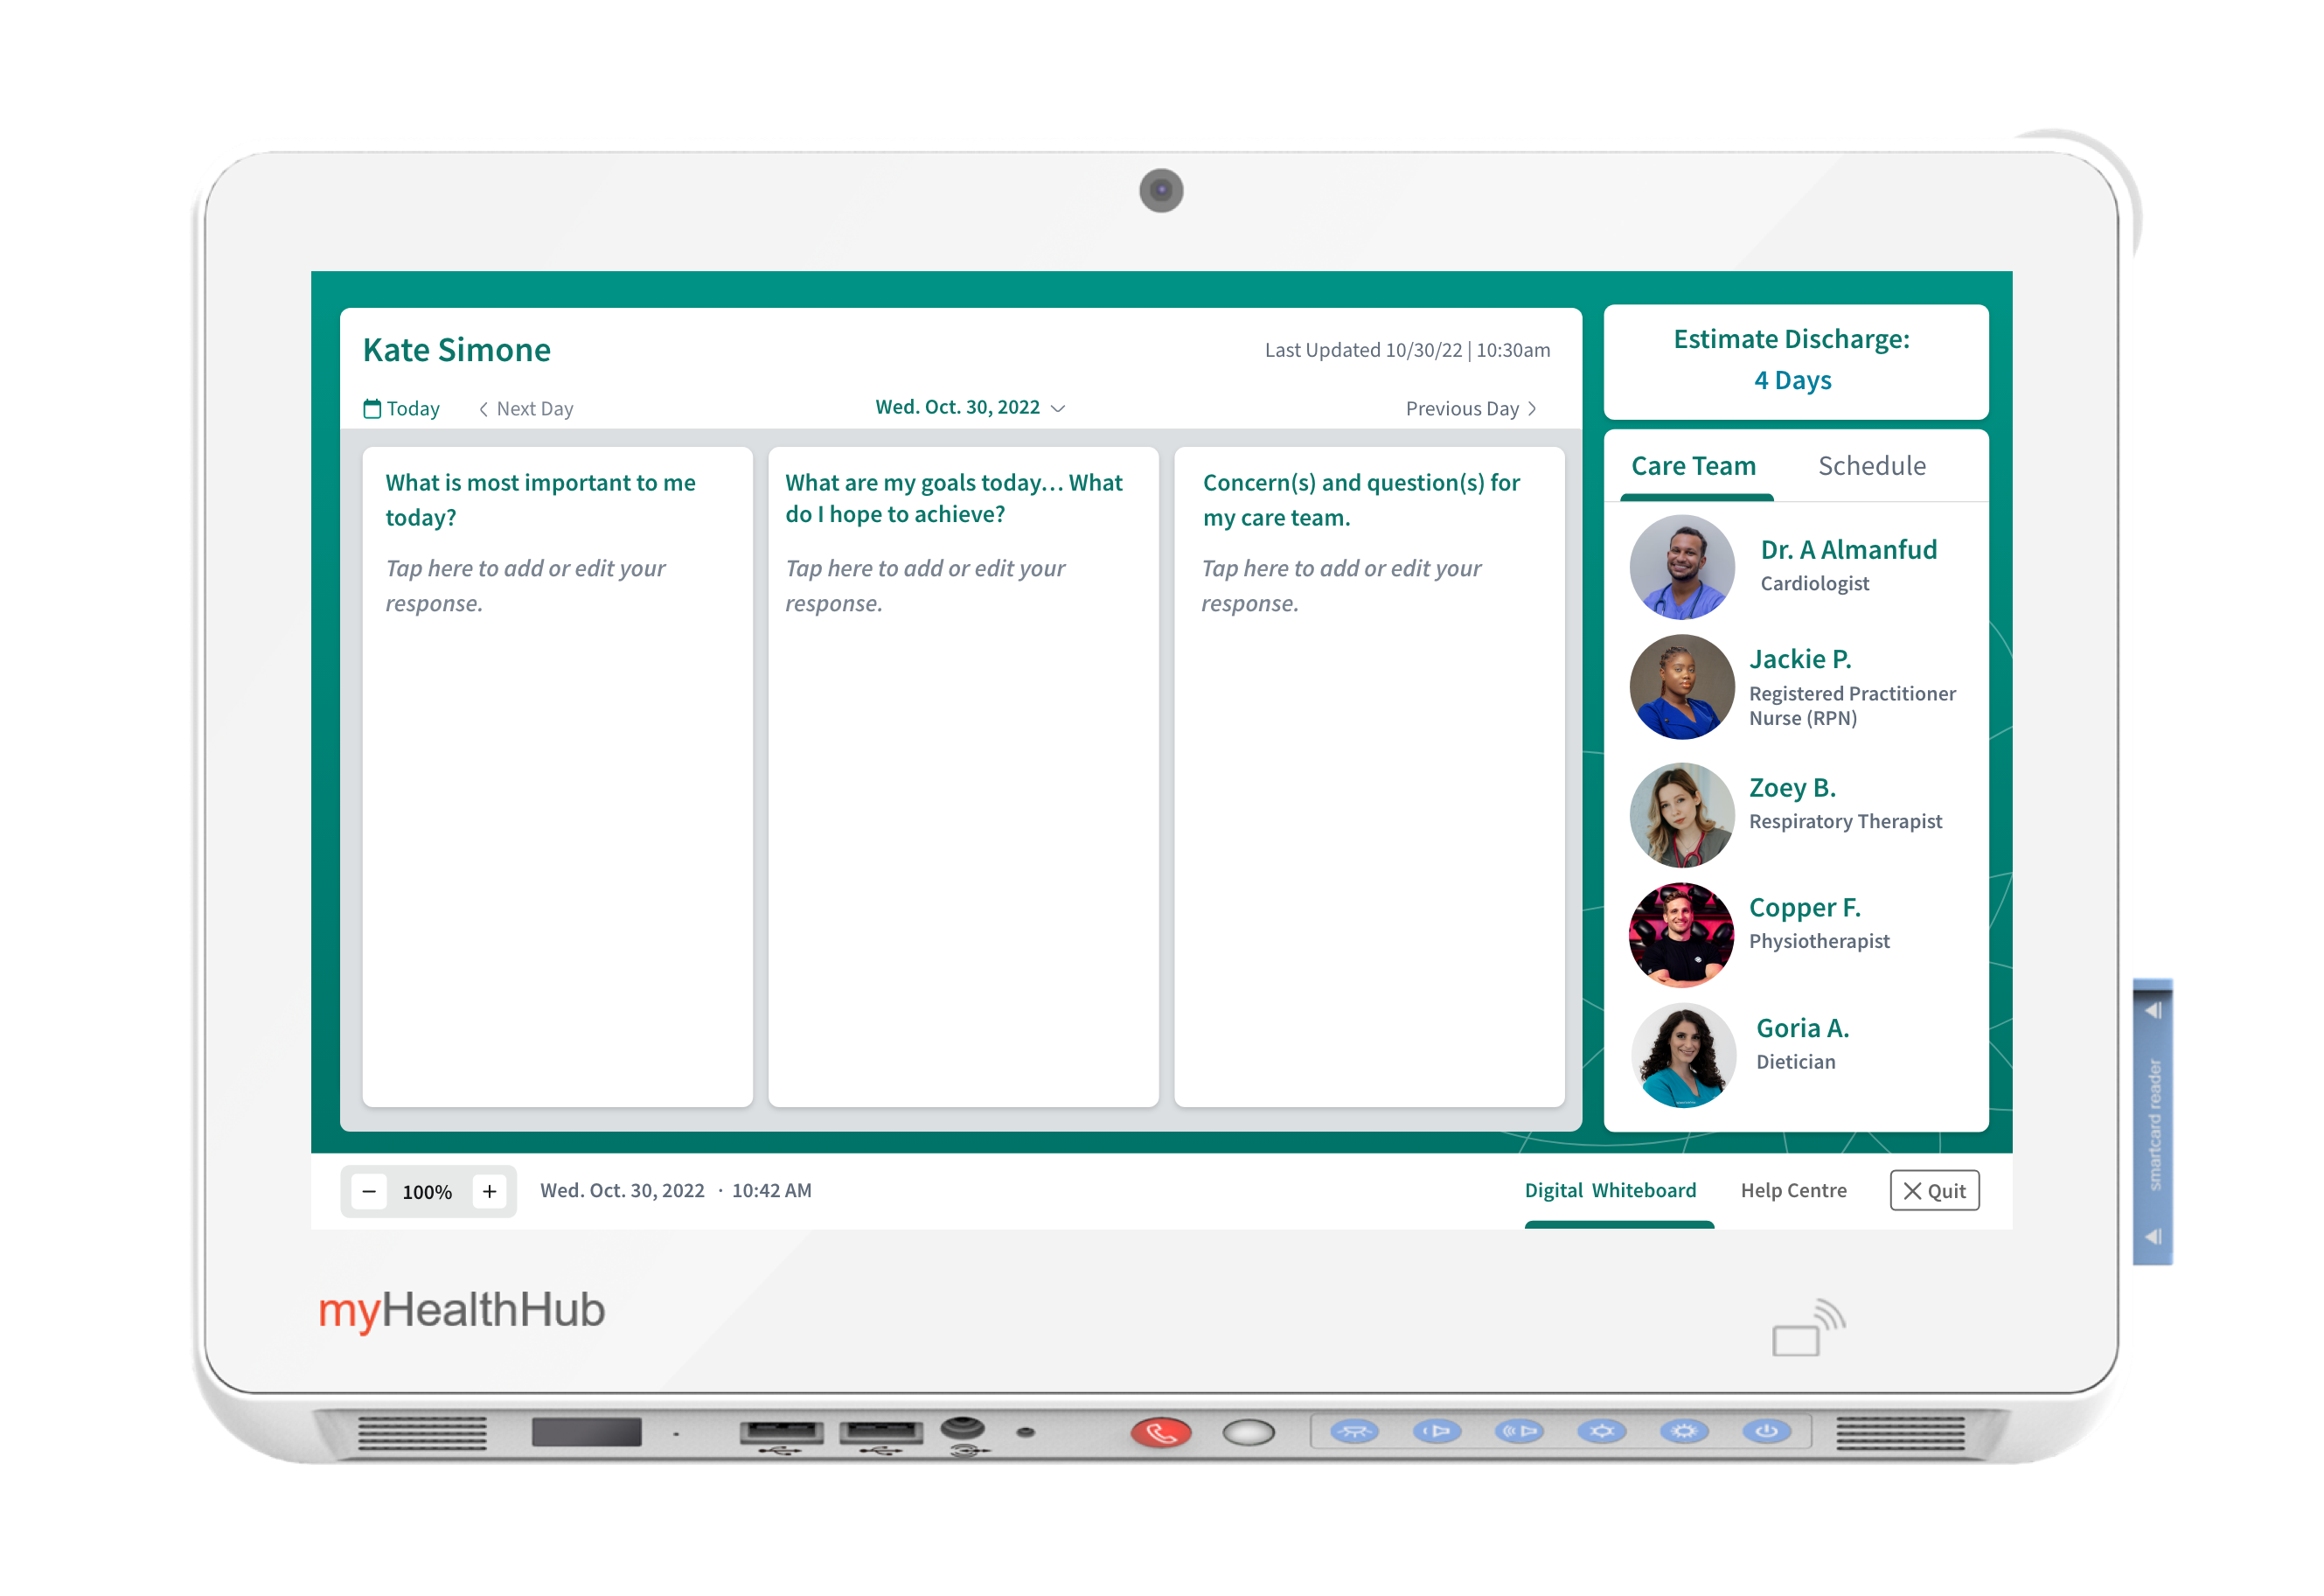
Task: Click the 100% zoom value
Action: (427, 1192)
